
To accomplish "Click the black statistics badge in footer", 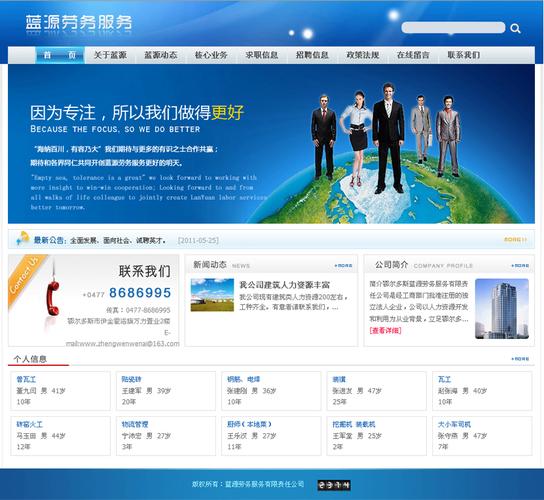I will [334, 485].
